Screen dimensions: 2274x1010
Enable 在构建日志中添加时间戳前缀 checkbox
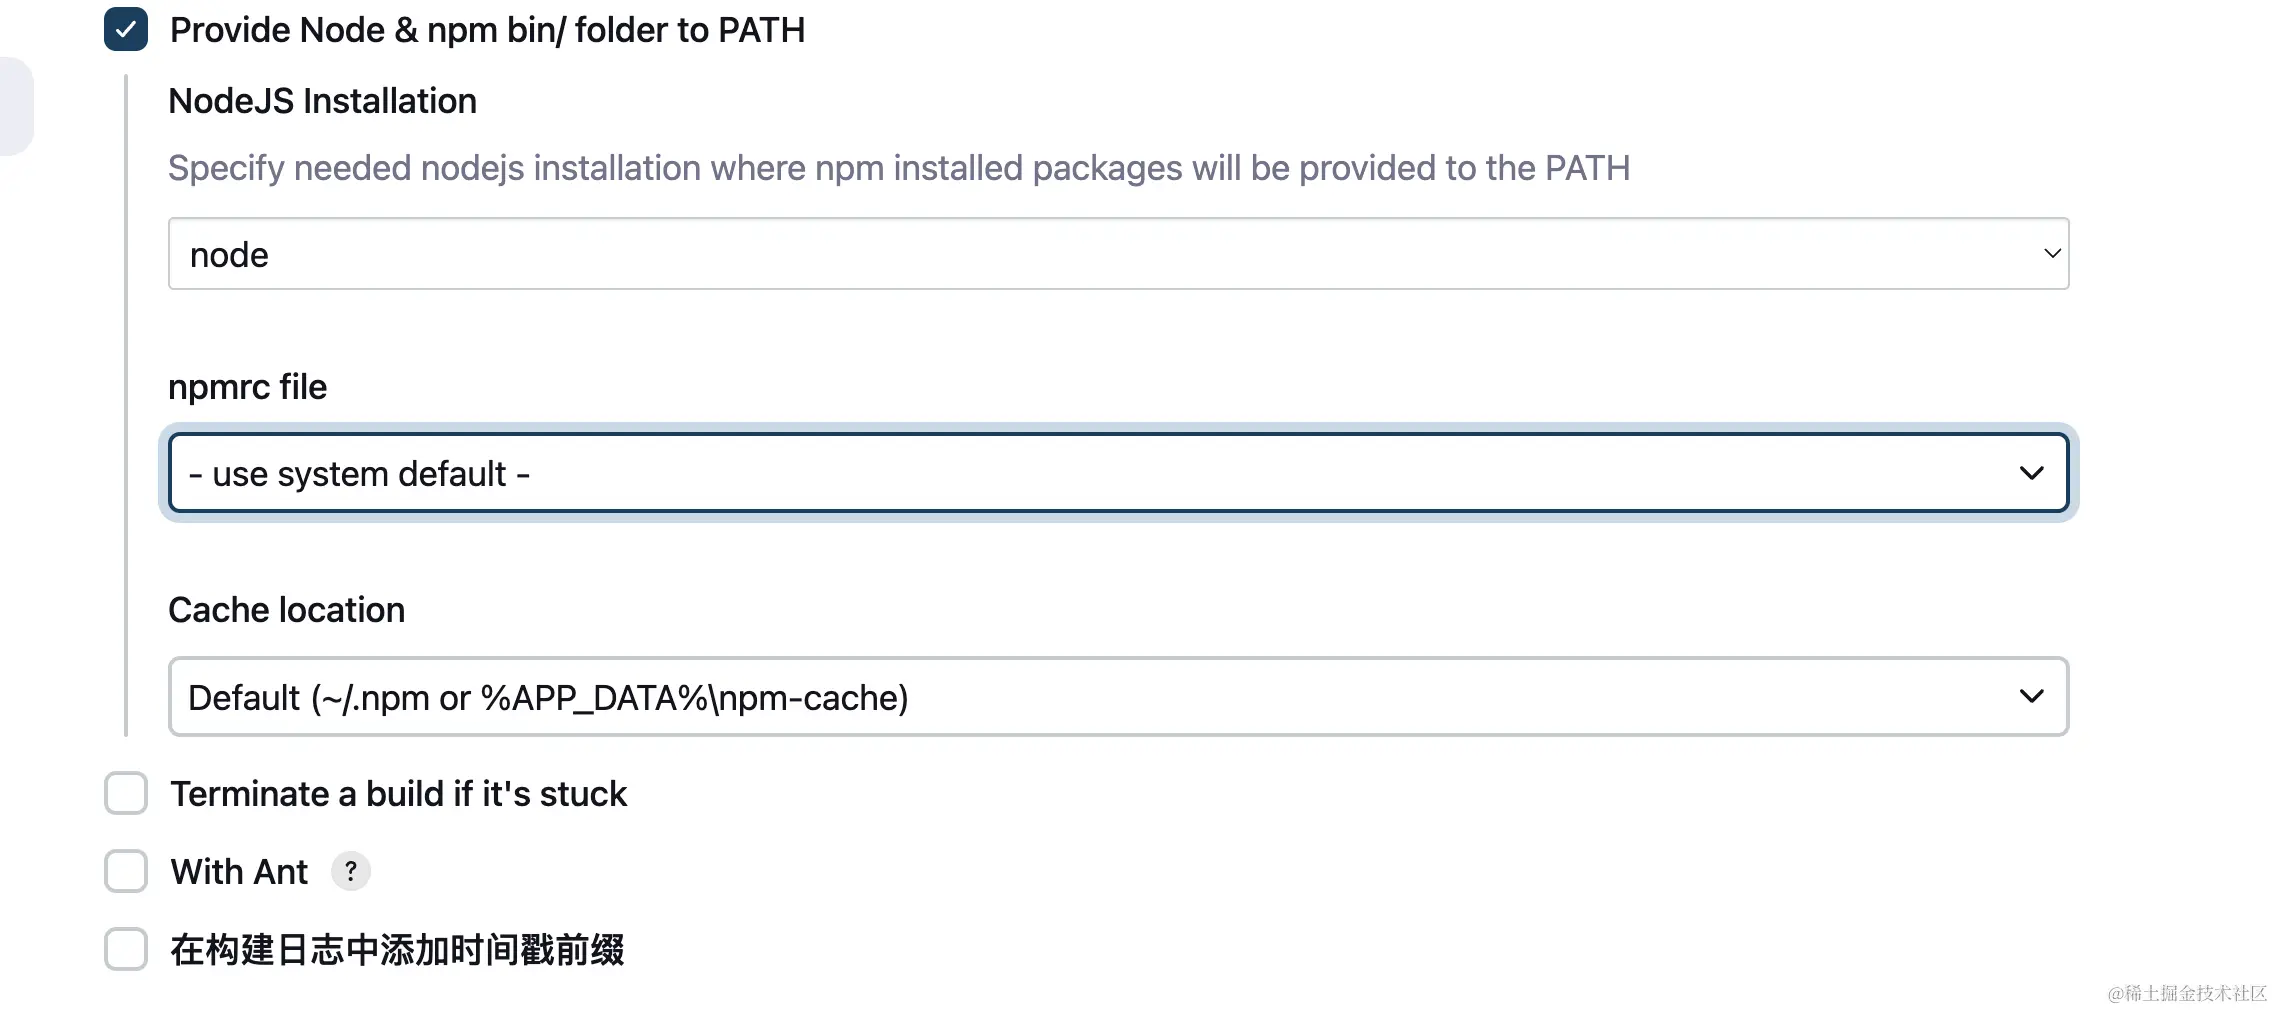point(126,949)
